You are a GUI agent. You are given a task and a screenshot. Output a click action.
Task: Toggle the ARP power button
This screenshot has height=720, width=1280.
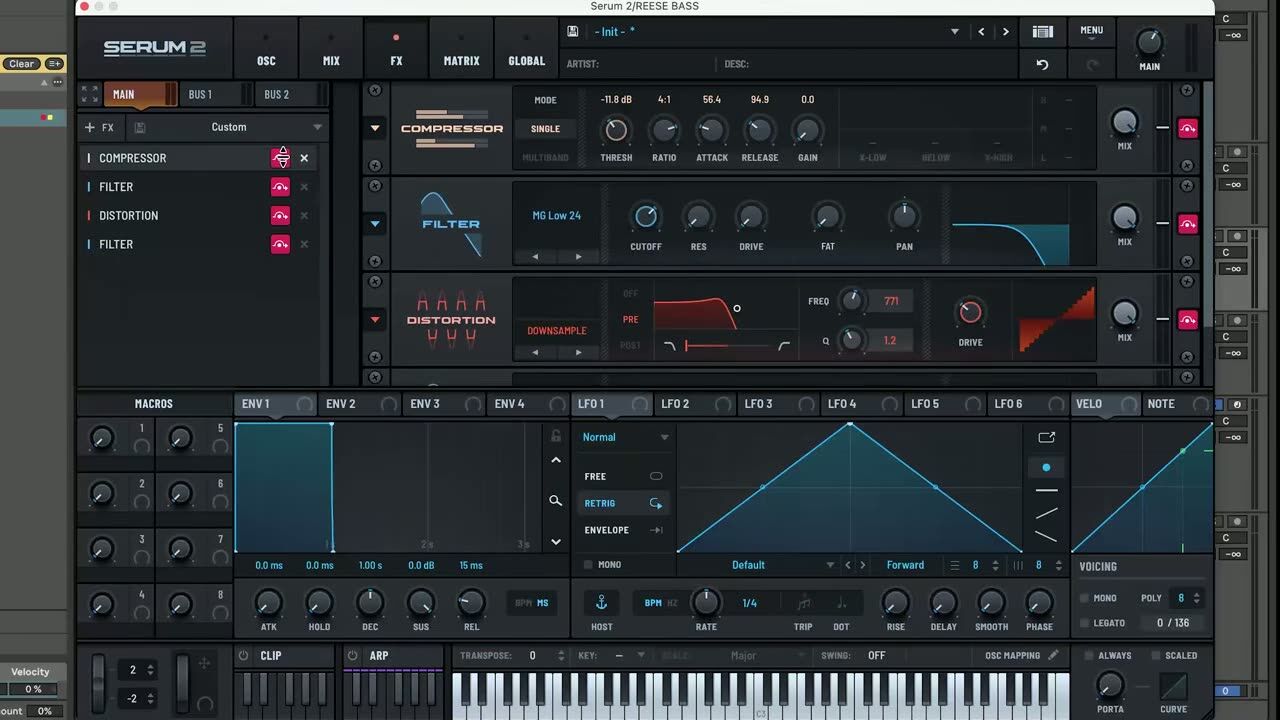click(352, 656)
